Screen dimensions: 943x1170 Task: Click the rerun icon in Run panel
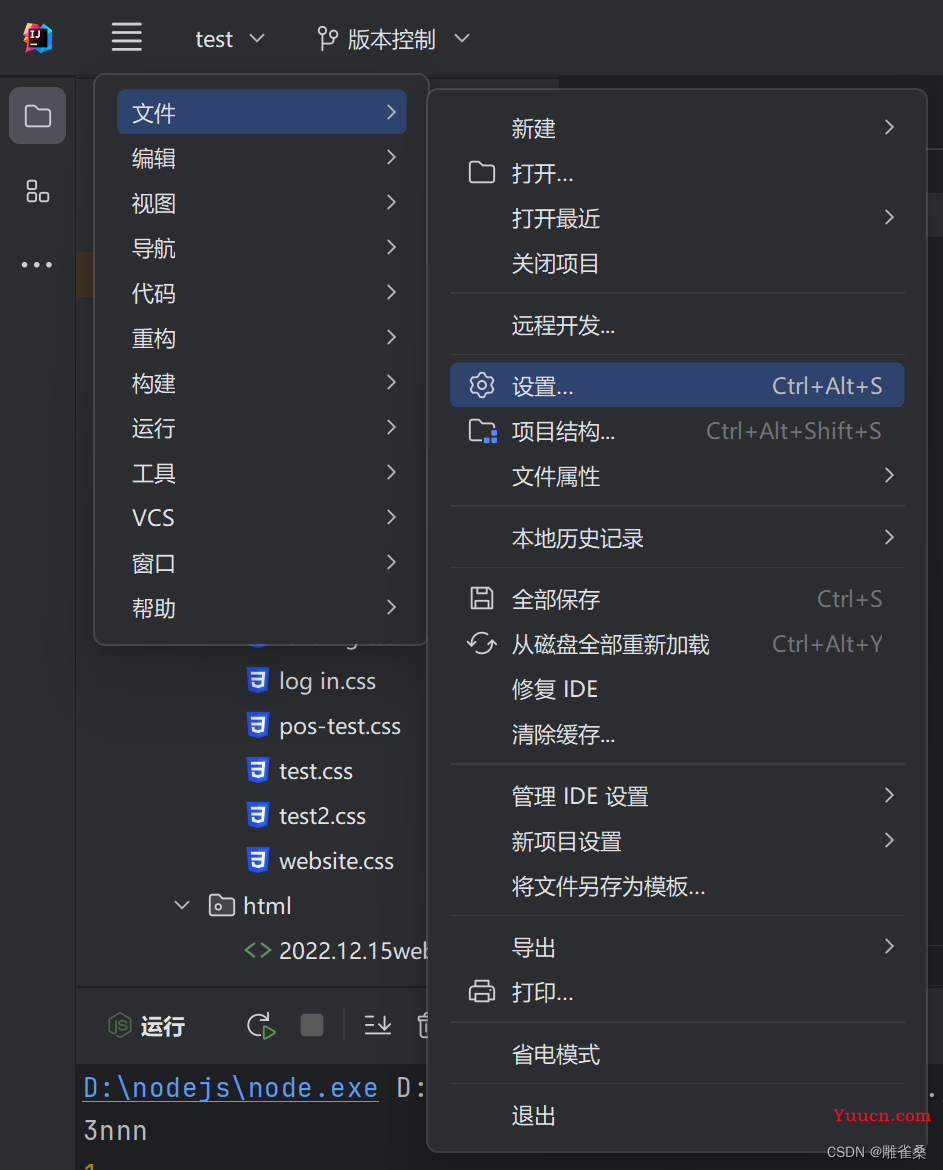tap(261, 1026)
